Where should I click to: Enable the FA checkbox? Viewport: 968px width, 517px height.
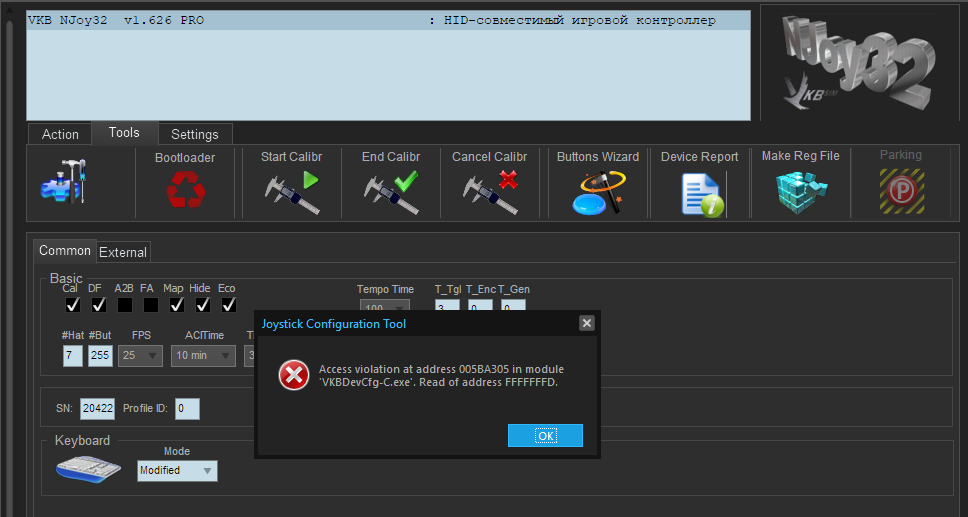coord(151,305)
